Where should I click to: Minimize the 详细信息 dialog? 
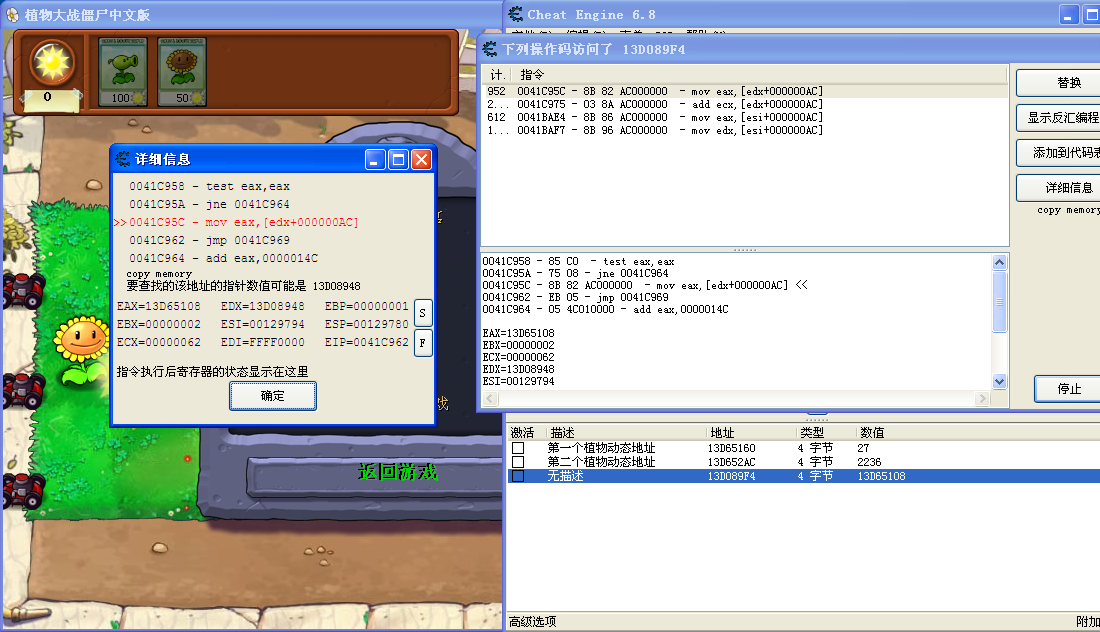click(x=375, y=160)
